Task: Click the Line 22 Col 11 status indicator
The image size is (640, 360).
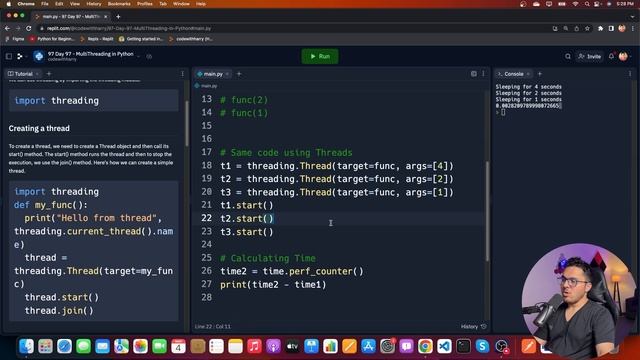Action: (213, 327)
